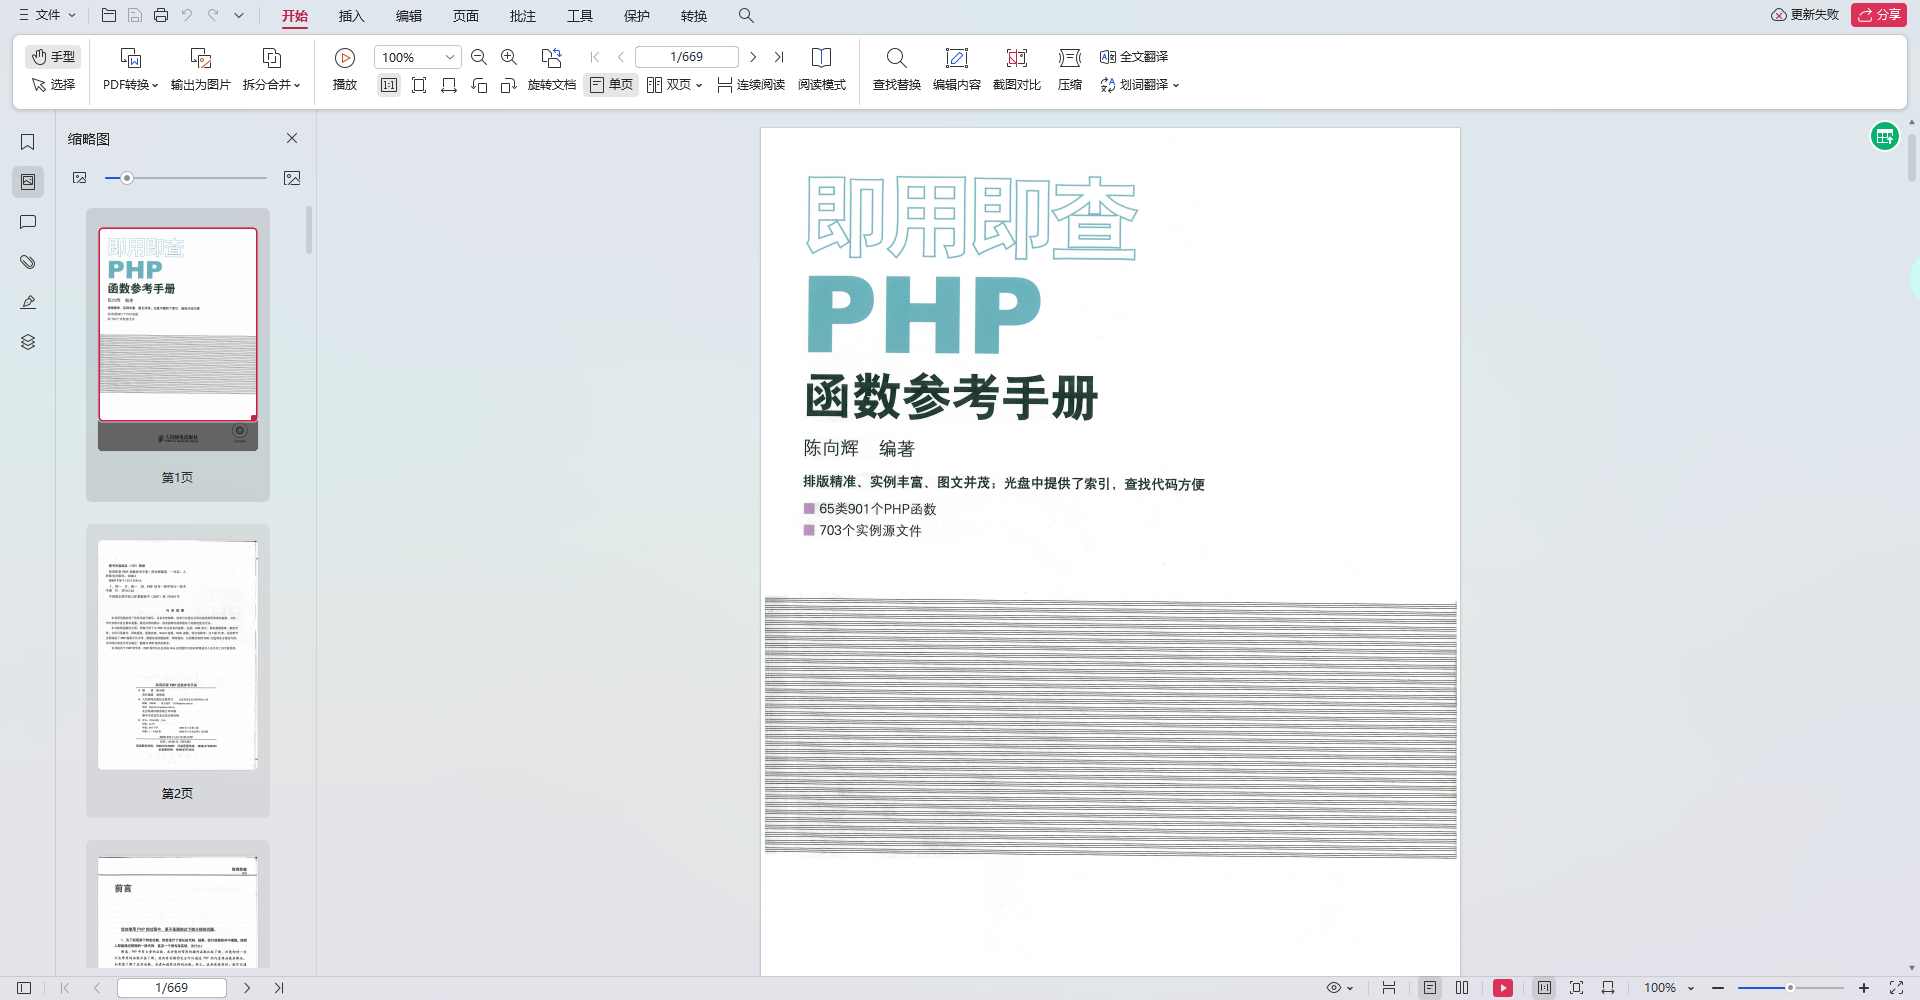This screenshot has width=1920, height=1000.
Task: Open 文件 menu dropdown
Action: click(47, 15)
